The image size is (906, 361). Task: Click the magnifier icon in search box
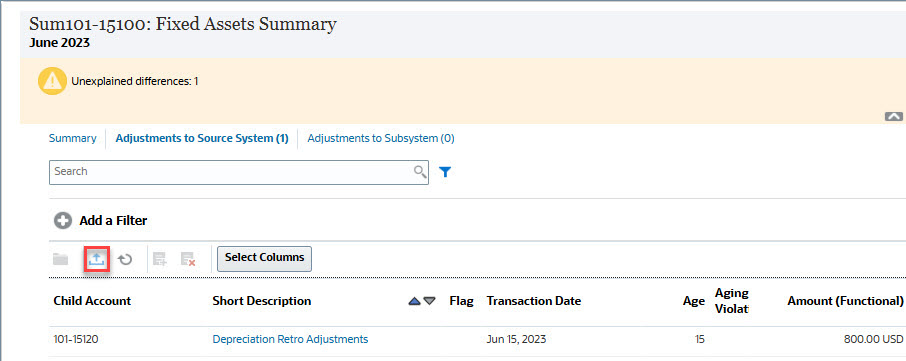coord(420,172)
